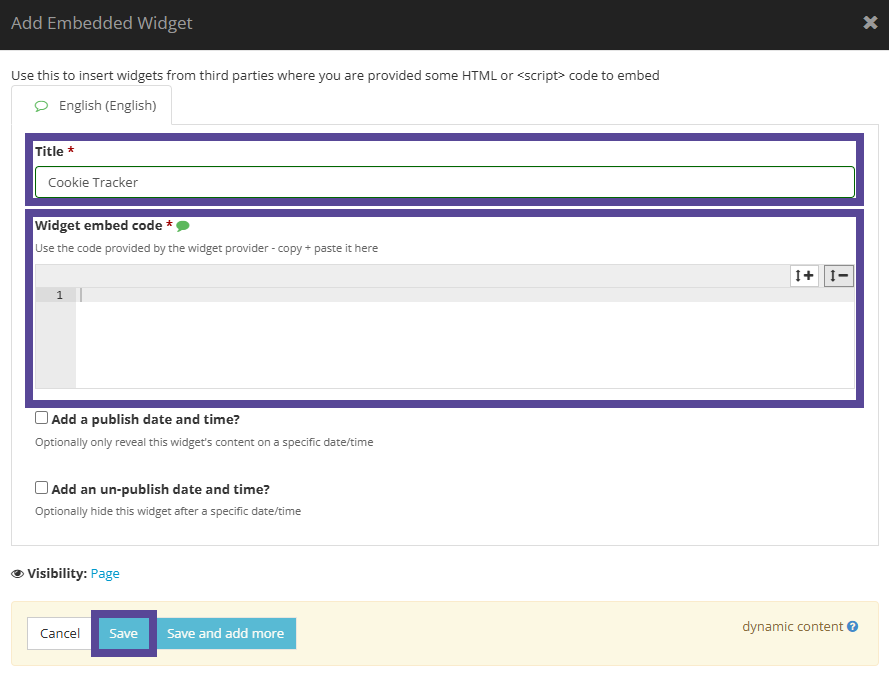Screen dimensions: 889x689
Task: Click the Add Embedded Widget dialog title
Action: [x=101, y=22]
